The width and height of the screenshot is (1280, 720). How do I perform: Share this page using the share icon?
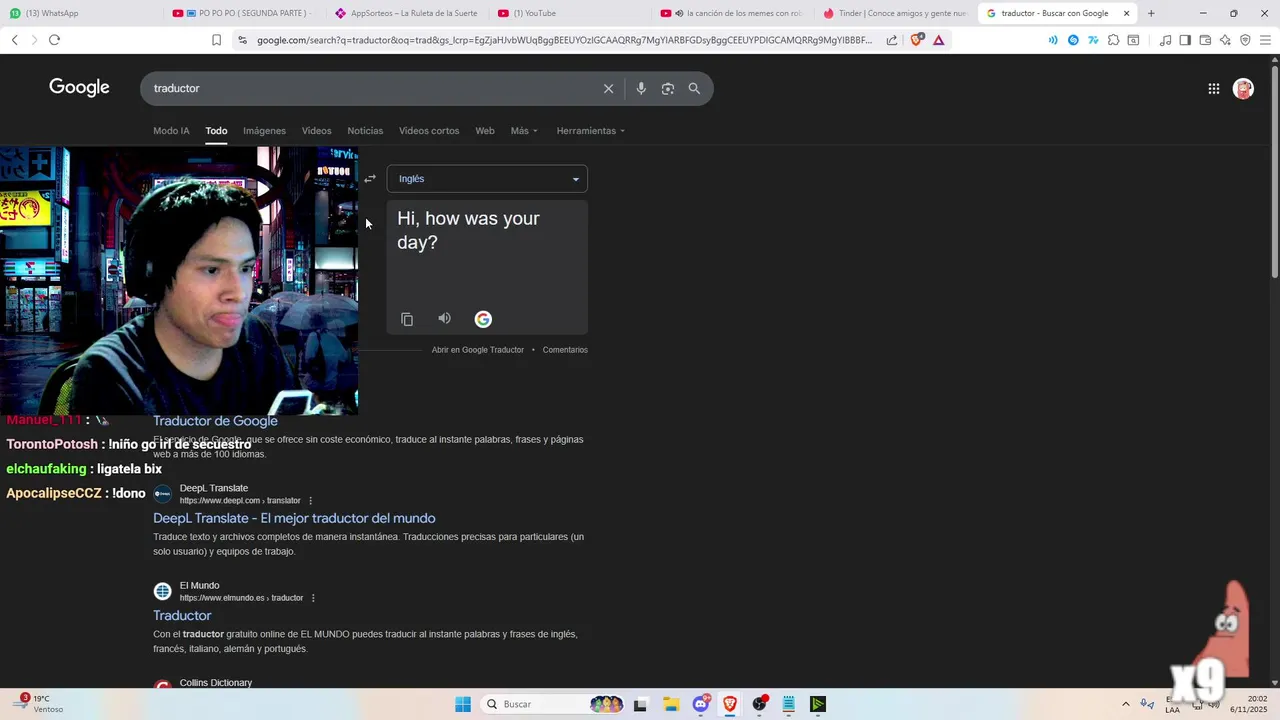(x=892, y=40)
